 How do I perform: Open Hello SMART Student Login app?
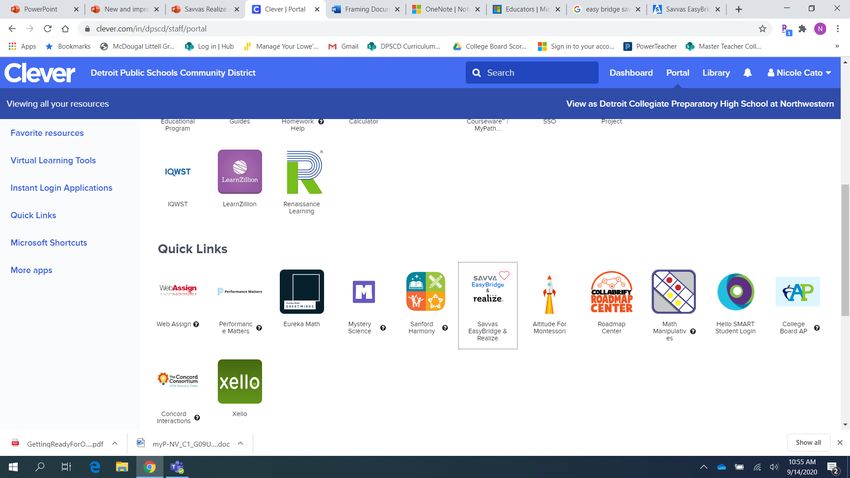(735, 292)
